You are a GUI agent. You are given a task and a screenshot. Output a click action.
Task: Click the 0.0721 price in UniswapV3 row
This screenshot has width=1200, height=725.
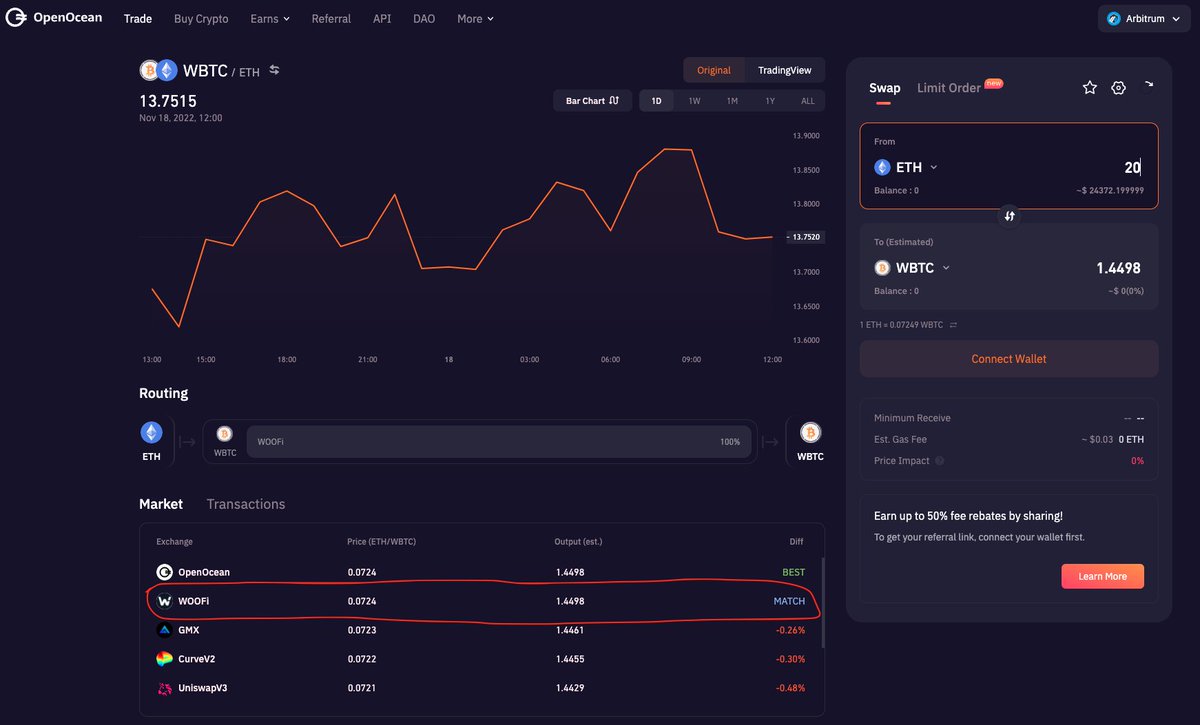point(362,688)
